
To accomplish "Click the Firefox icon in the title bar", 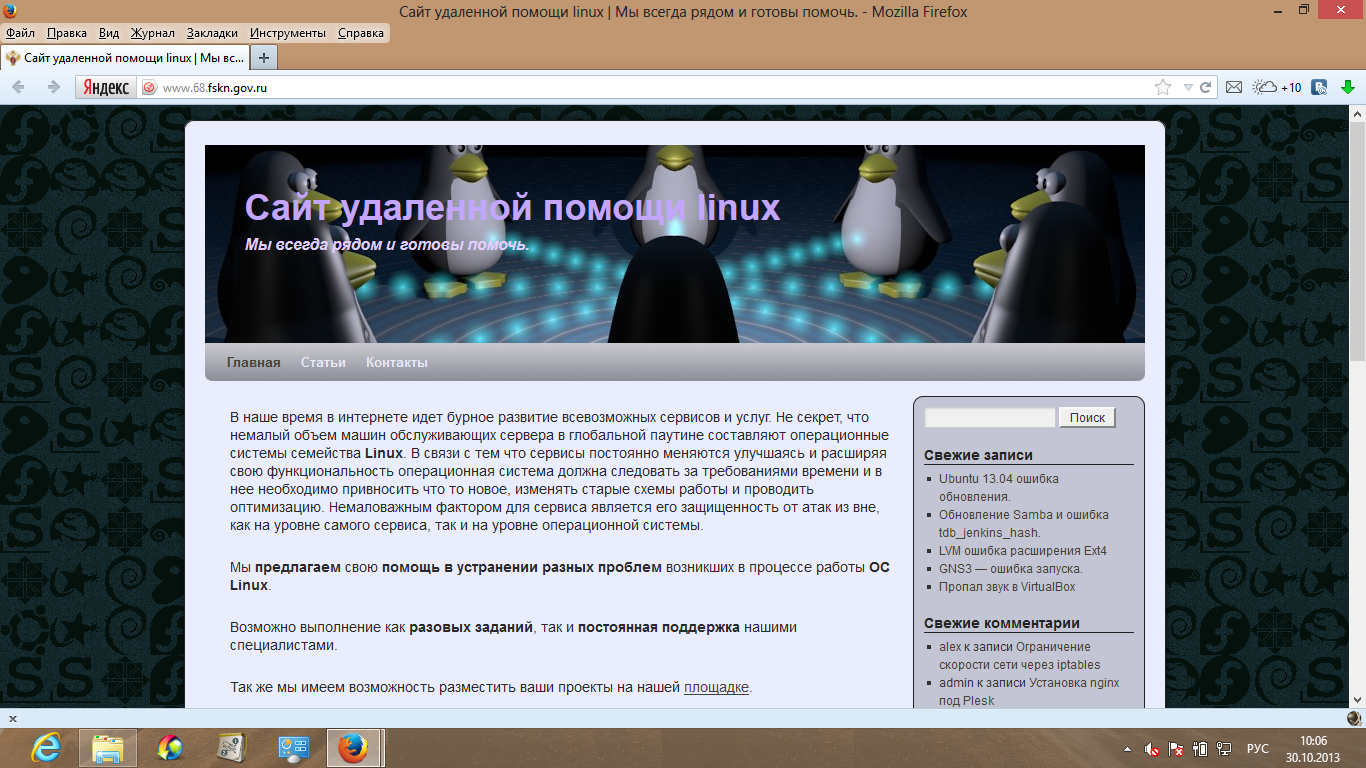I will (11, 11).
